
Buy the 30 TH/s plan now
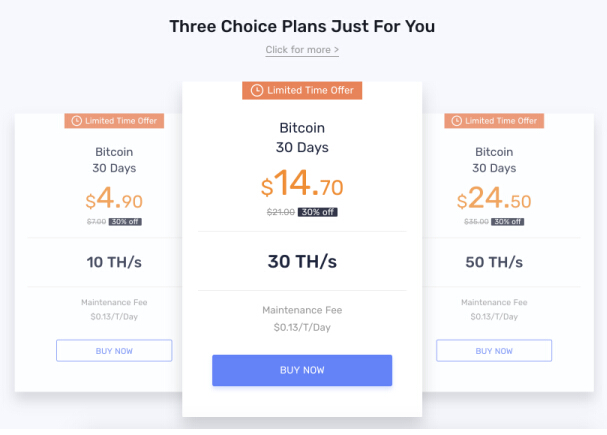click(x=302, y=370)
